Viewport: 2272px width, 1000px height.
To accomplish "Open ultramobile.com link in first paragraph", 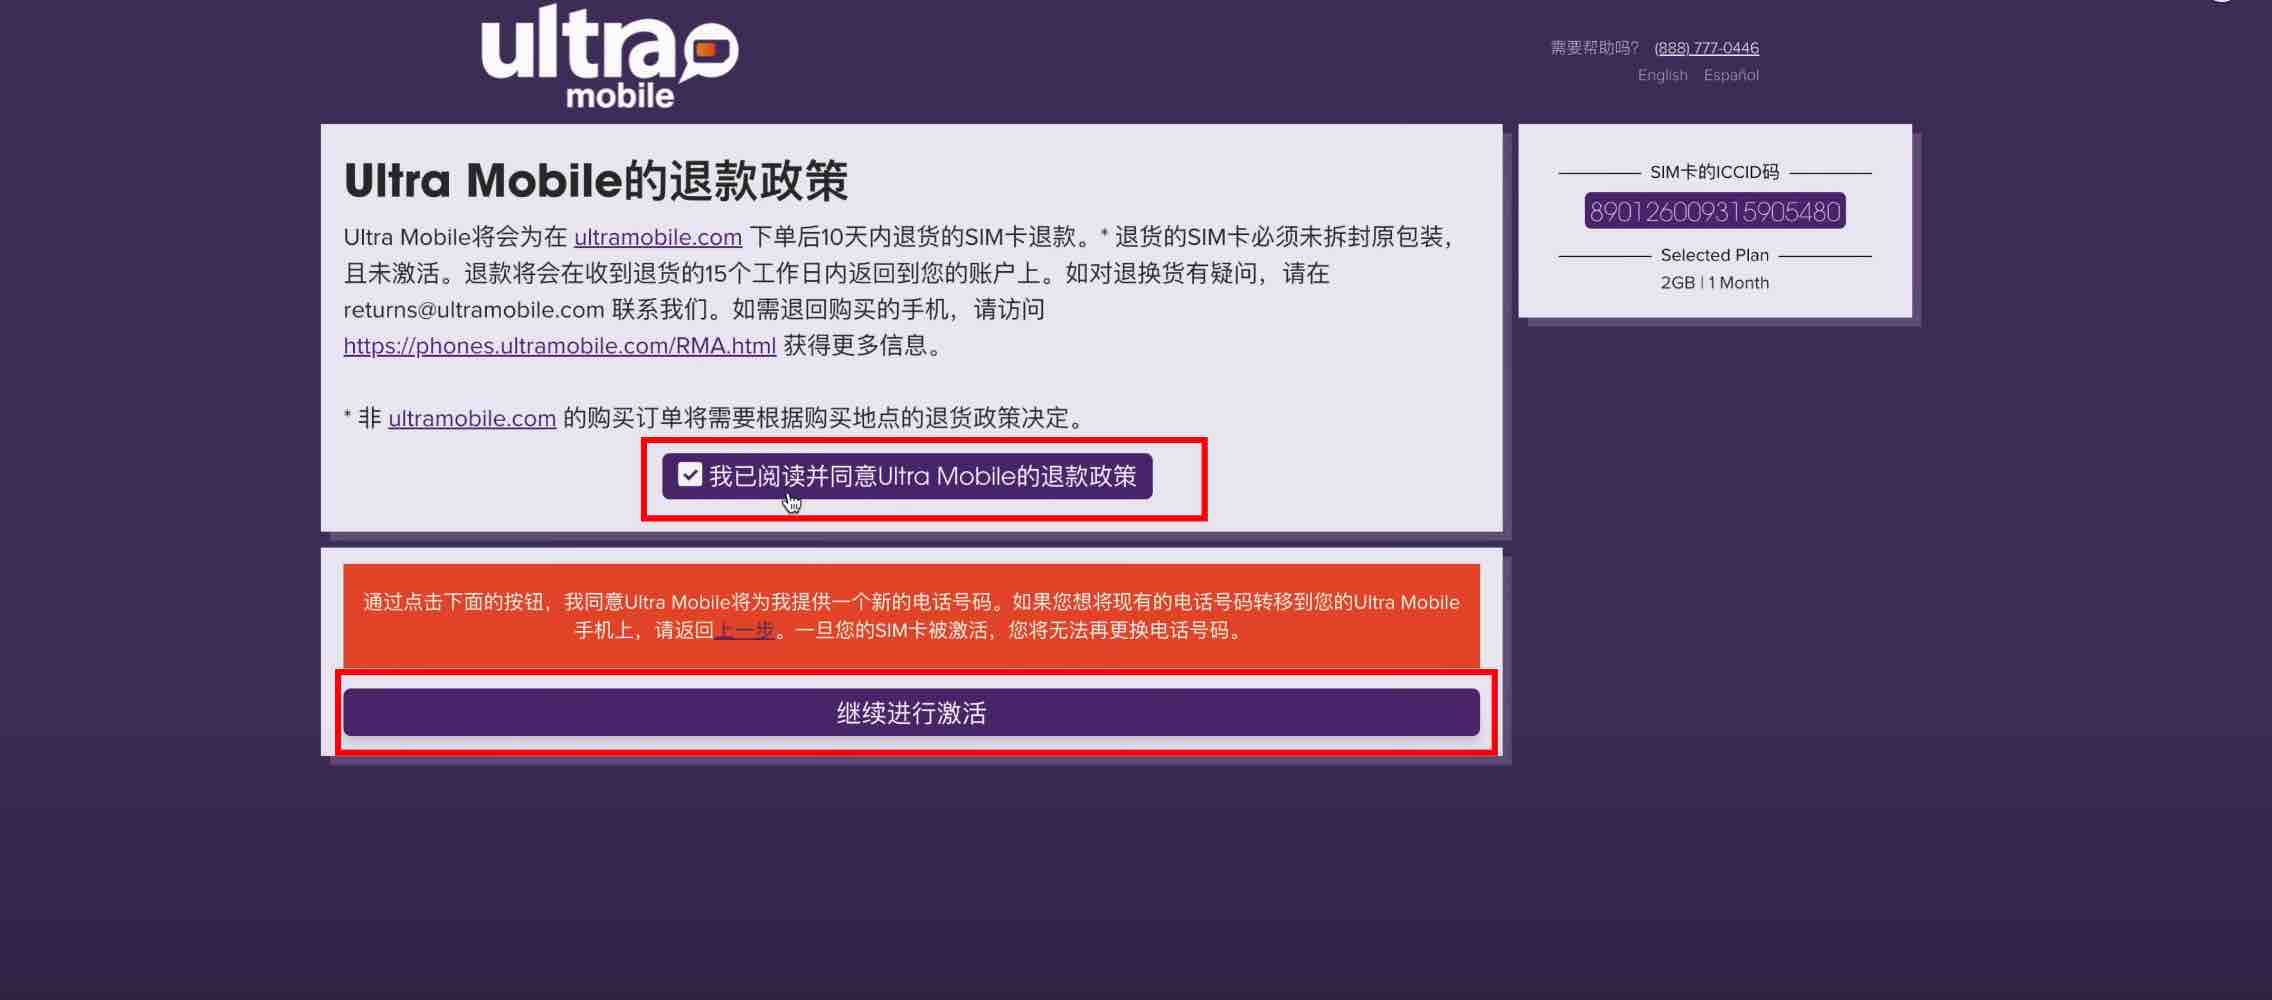I will 658,237.
